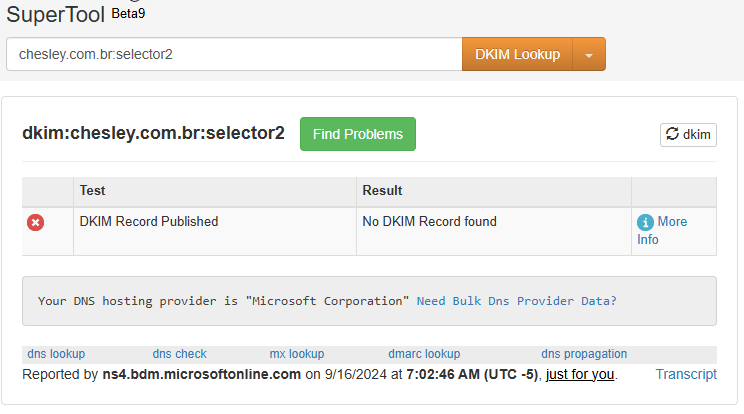This screenshot has width=744, height=414.
Task: Open the dns lookup tool link
Action: point(56,354)
